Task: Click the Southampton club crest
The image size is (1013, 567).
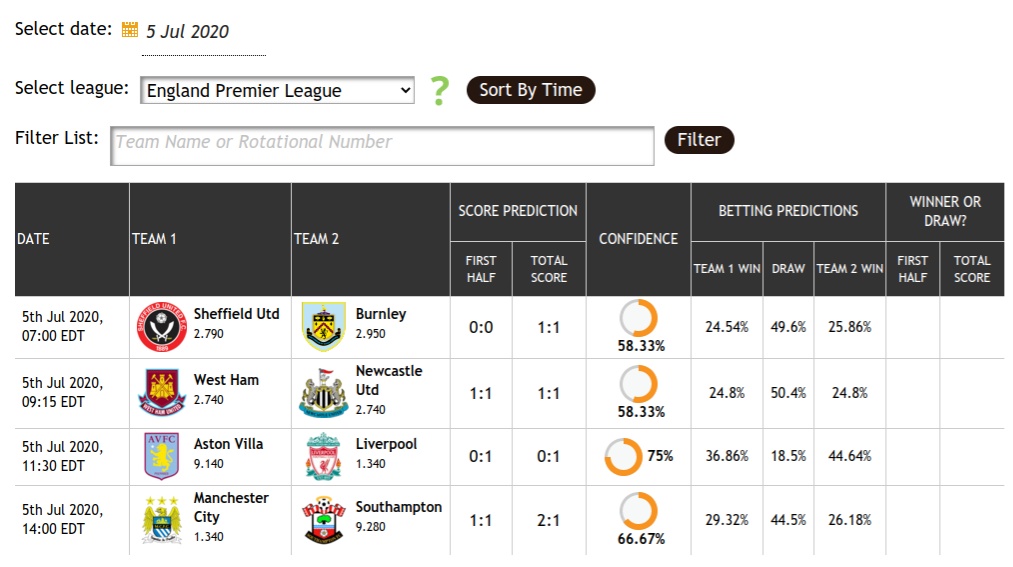Action: [x=324, y=521]
